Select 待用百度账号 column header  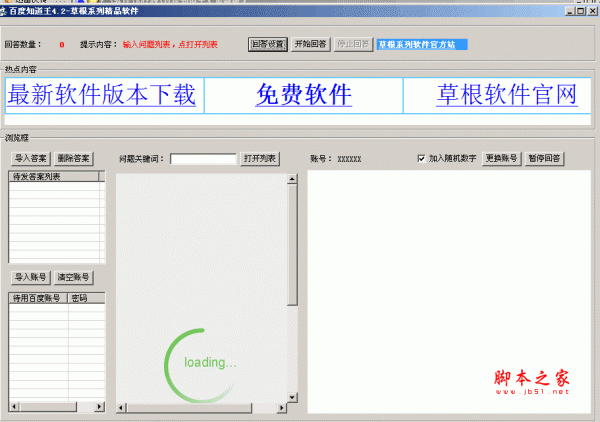[x=38, y=298]
